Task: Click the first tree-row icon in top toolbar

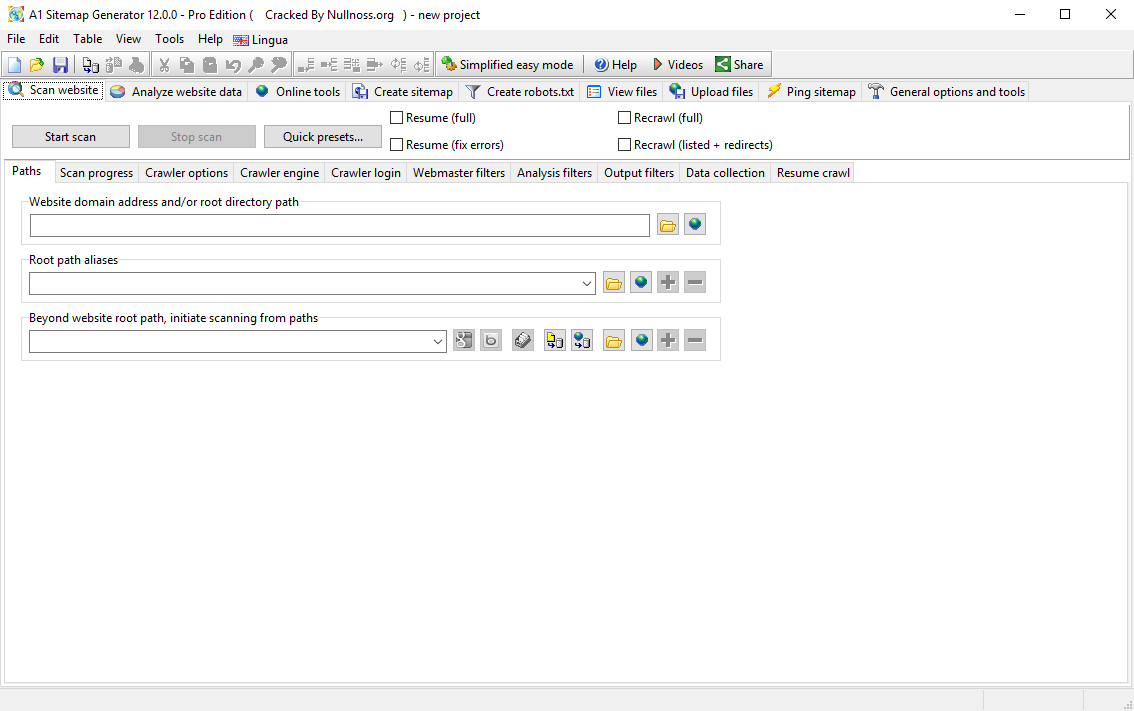Action: pos(306,65)
